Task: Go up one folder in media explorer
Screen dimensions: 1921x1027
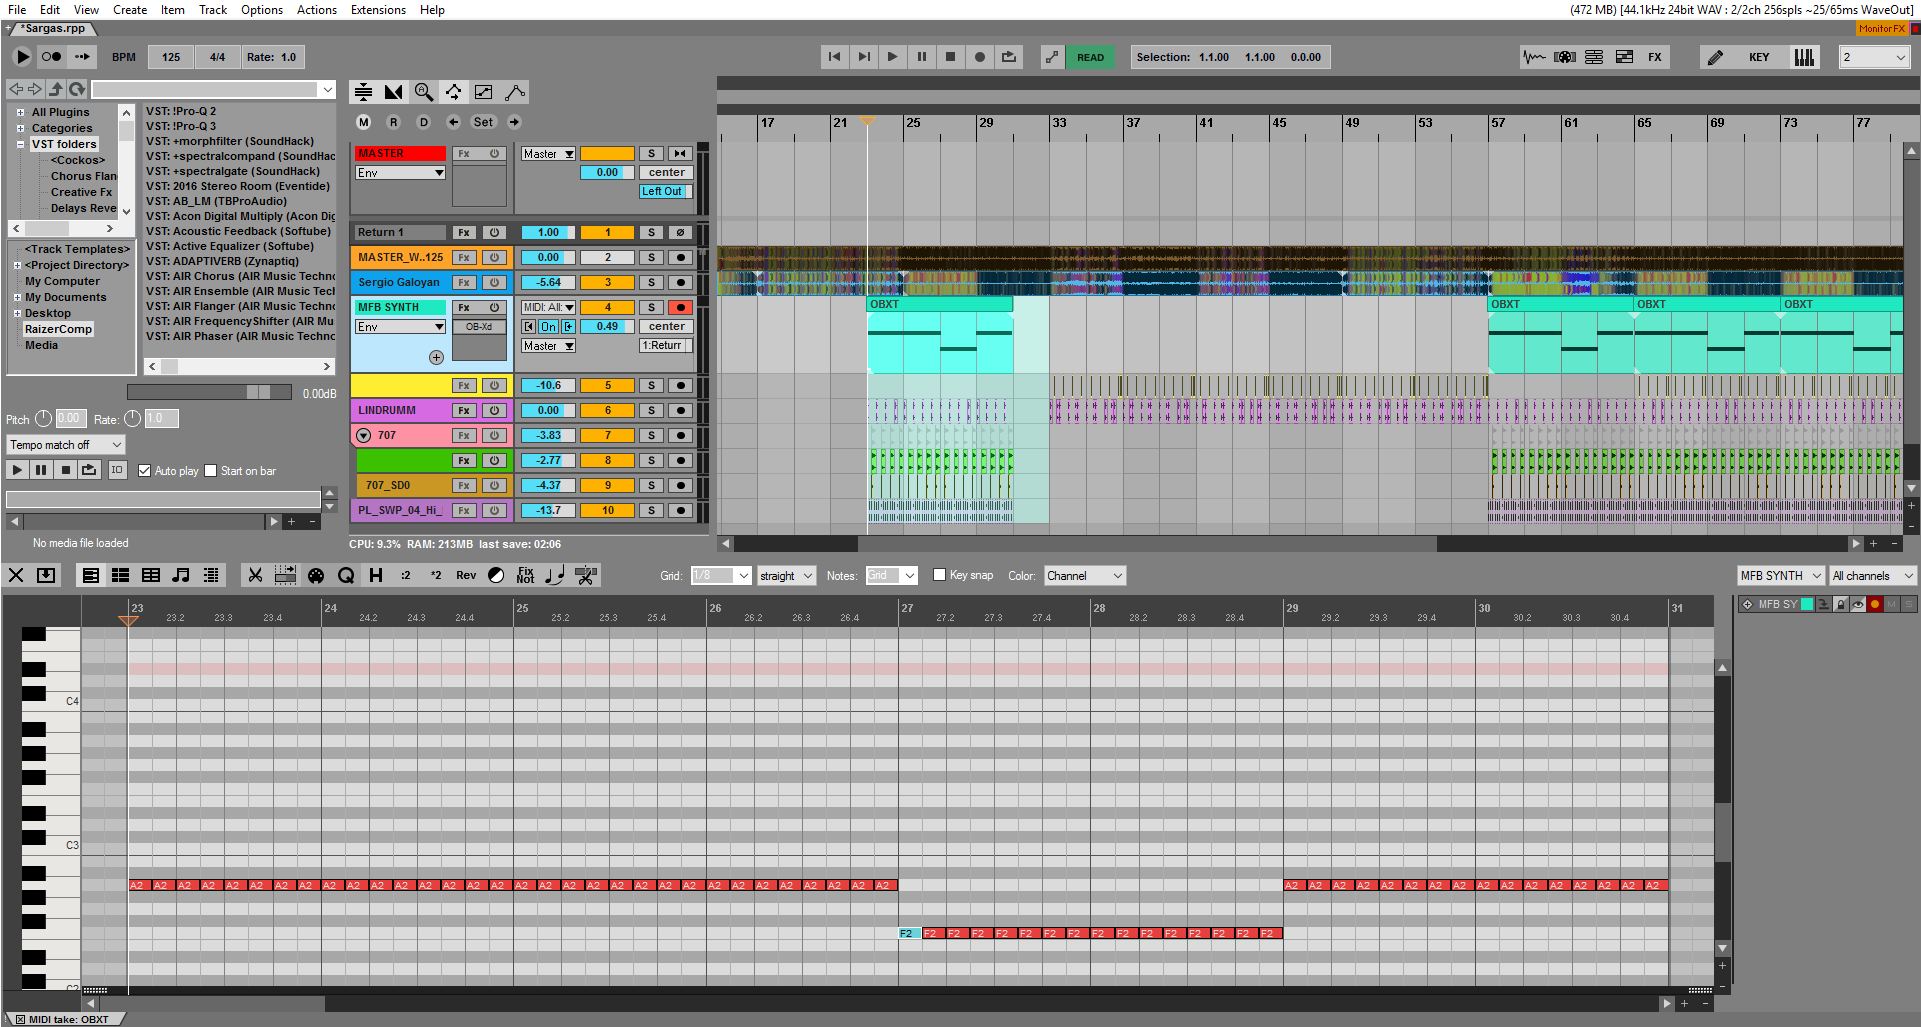Action: 56,89
